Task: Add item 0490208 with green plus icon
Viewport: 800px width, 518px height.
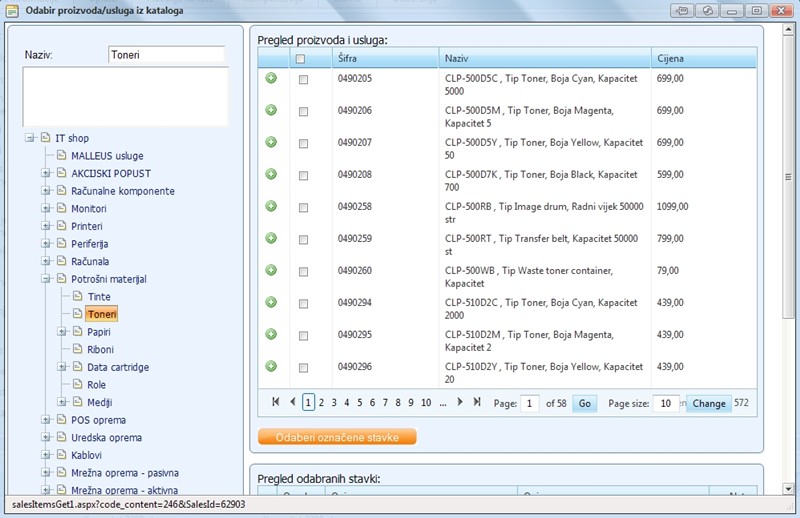Action: [271, 174]
